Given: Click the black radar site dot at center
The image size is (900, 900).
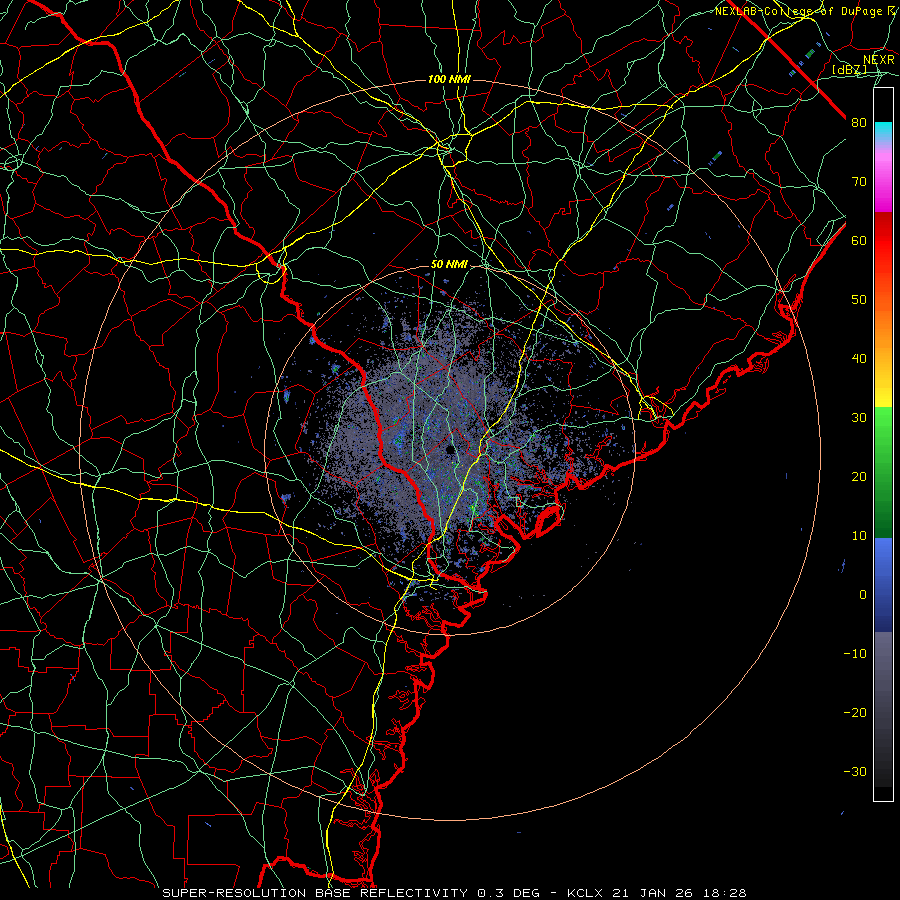Looking at the screenshot, I should 450,449.
